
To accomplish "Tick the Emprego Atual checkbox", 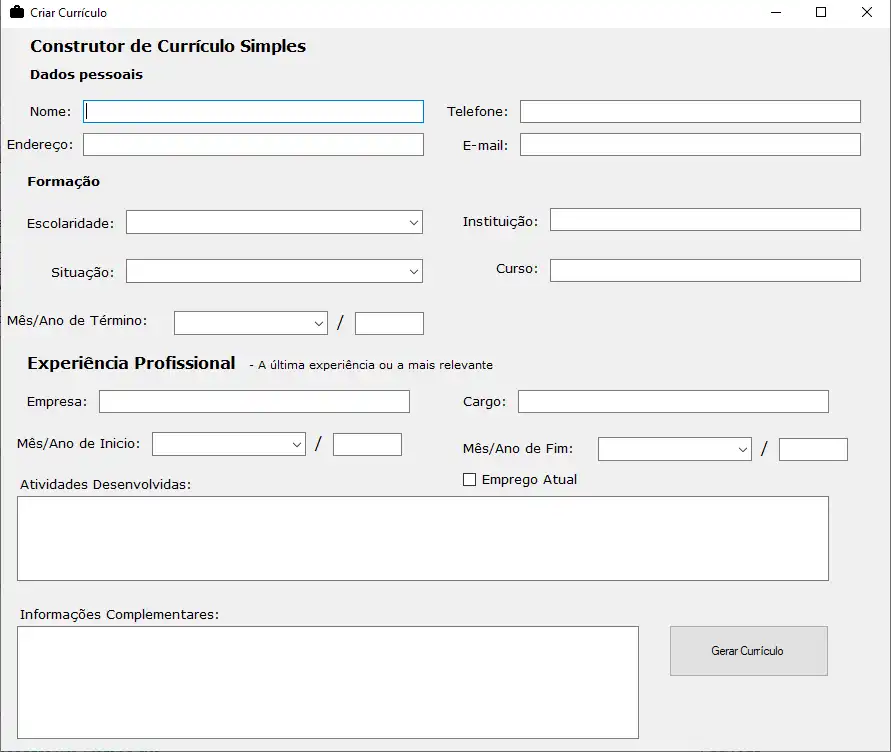I will click(470, 480).
